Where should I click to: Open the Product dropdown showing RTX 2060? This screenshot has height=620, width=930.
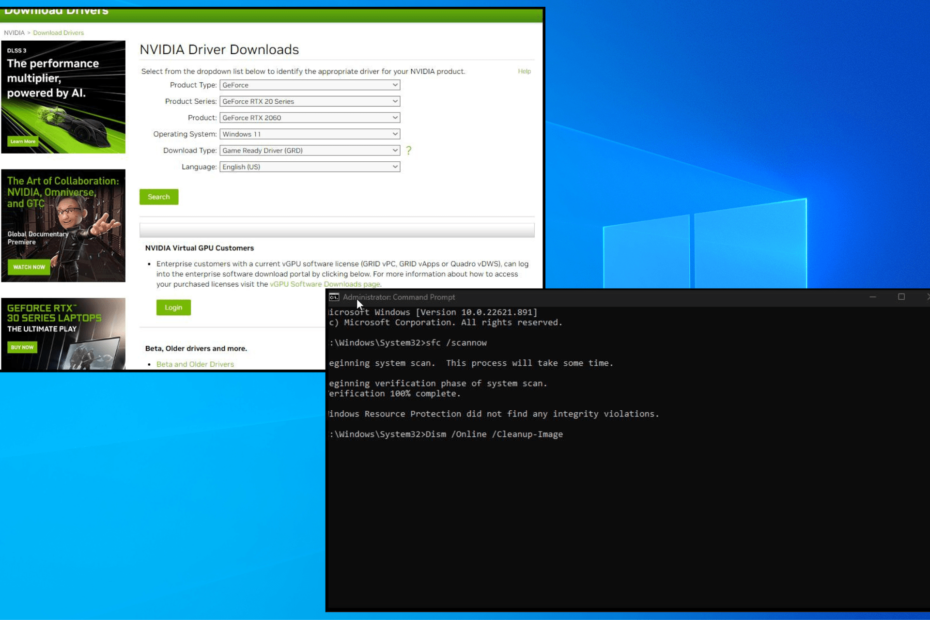coord(310,118)
